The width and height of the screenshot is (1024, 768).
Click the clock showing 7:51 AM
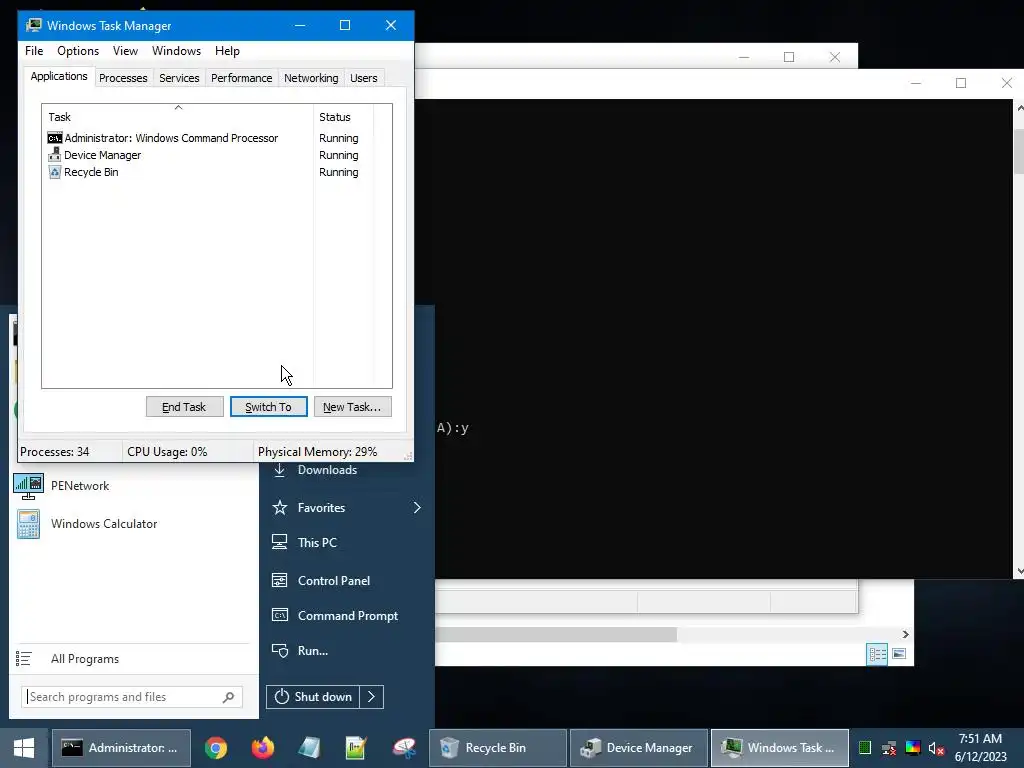pyautogui.click(x=980, y=739)
